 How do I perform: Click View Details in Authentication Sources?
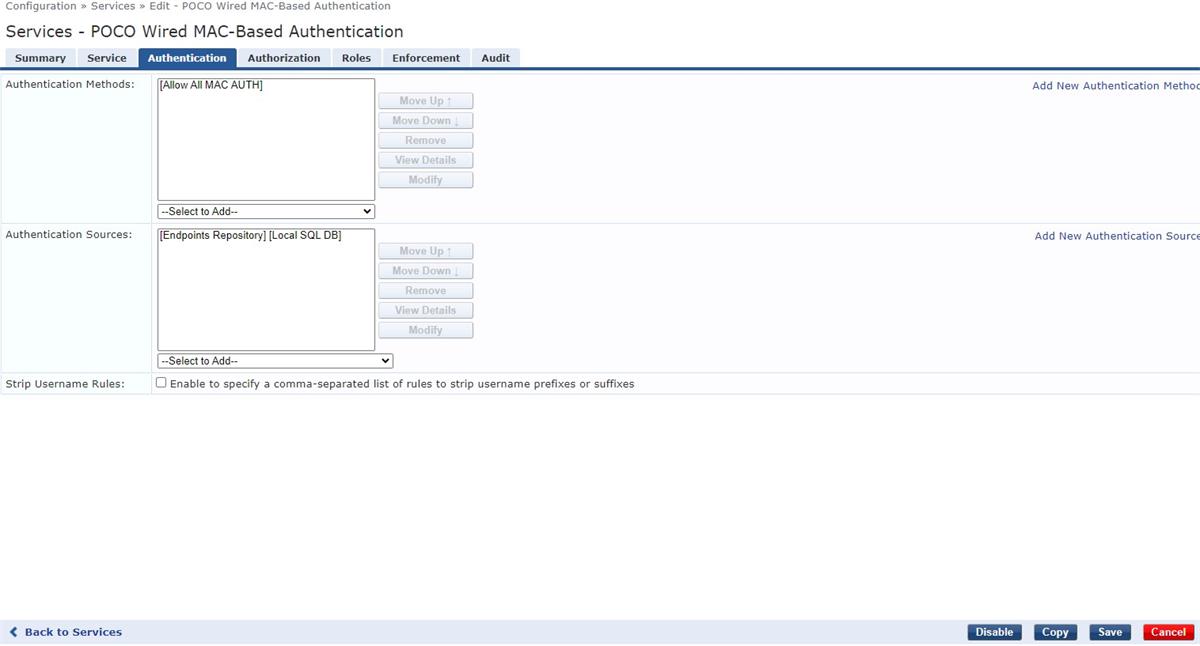[426, 310]
